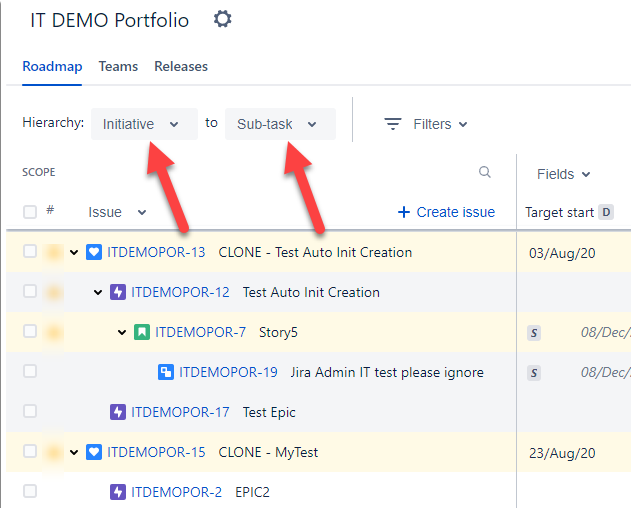631x508 pixels.
Task: Check the box for ITDEMOPOR-7 Story5
Action: point(30,331)
